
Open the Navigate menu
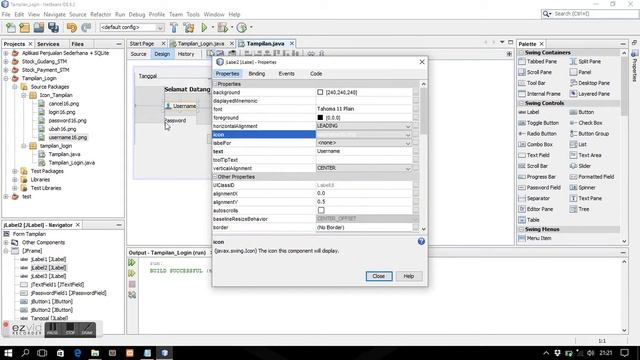point(54,14)
